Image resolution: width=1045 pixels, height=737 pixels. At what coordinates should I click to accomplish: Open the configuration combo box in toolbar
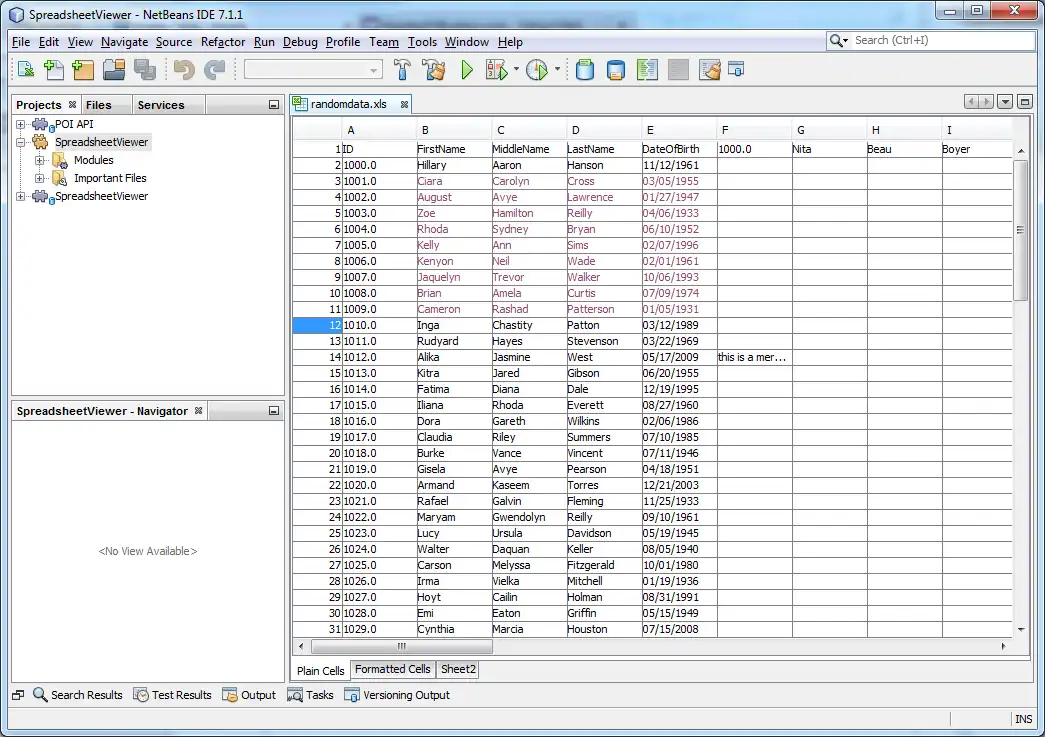tap(313, 70)
